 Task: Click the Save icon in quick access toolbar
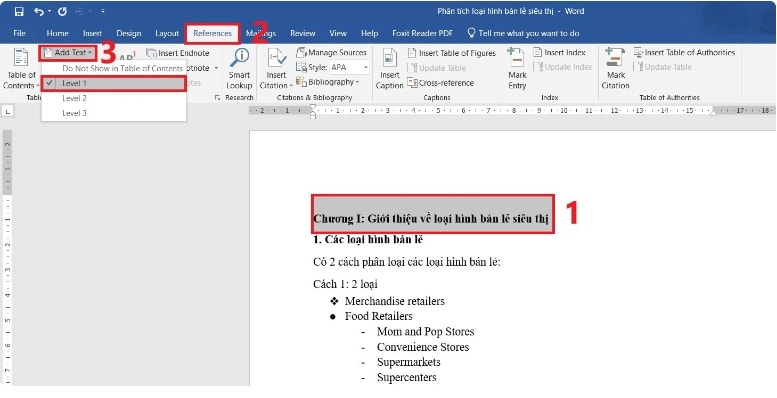[x=19, y=11]
